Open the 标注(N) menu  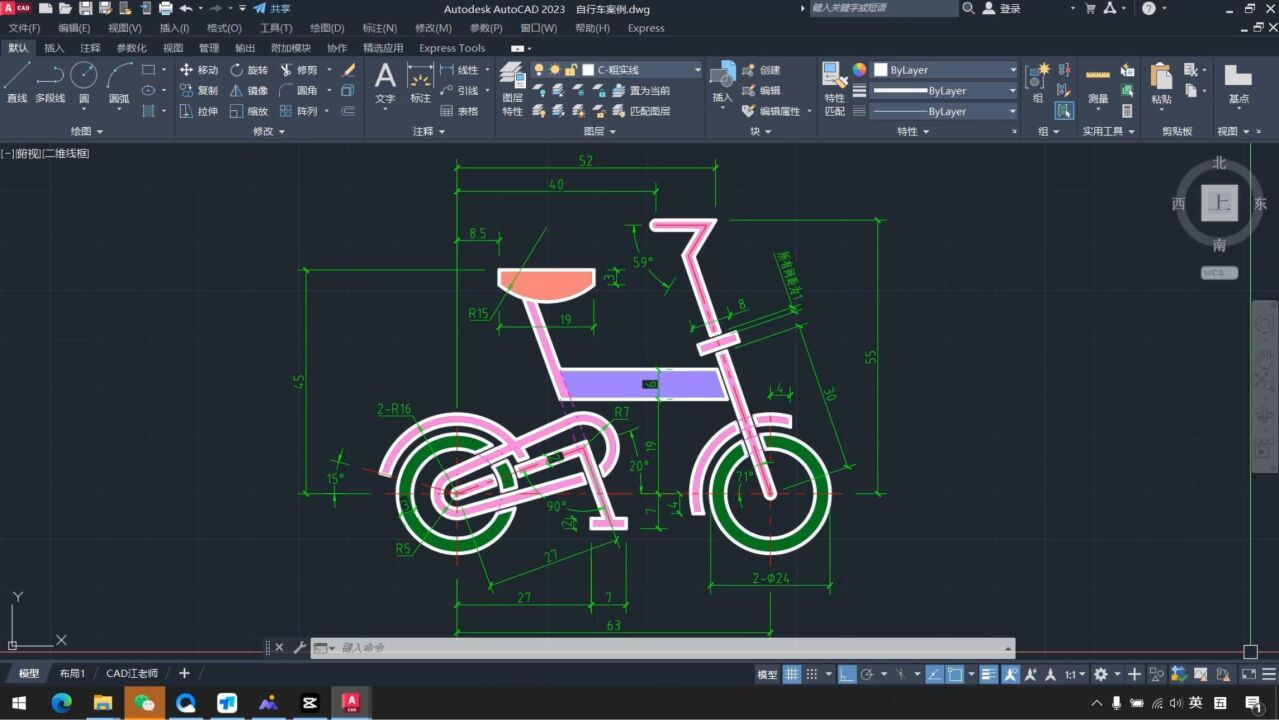tap(379, 28)
